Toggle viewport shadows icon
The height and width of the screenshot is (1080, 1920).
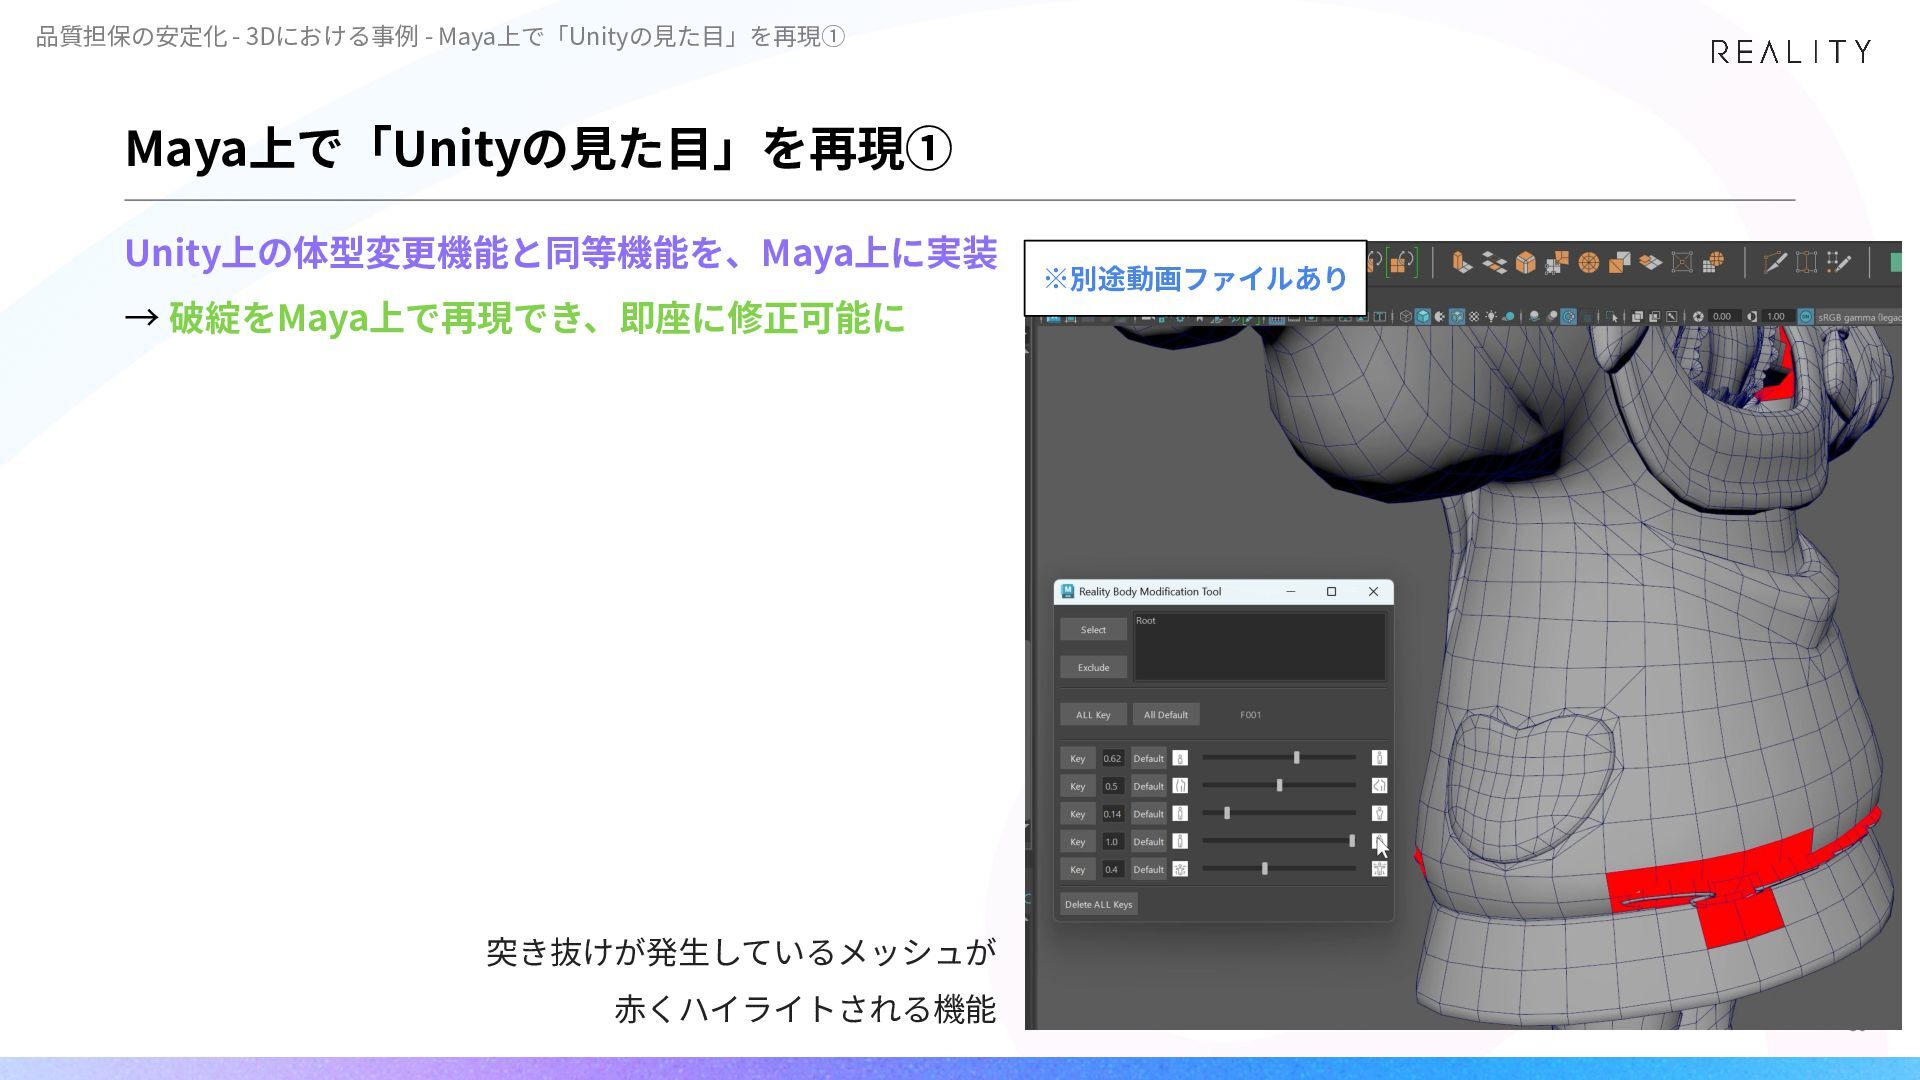[x=1508, y=316]
